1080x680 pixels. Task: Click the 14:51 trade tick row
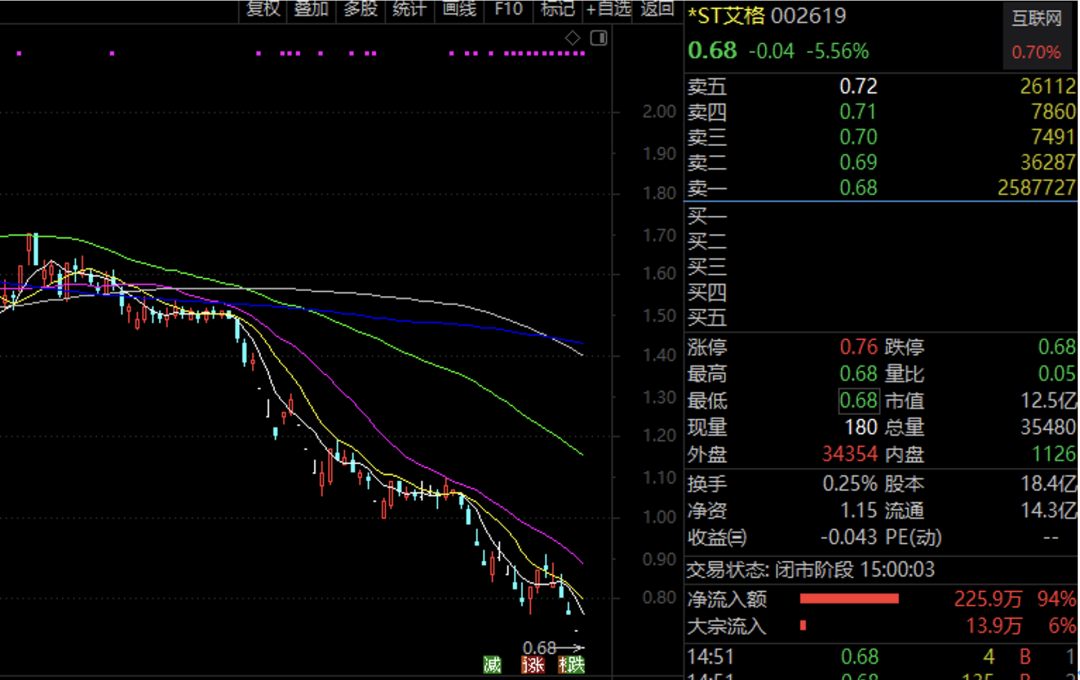880,656
